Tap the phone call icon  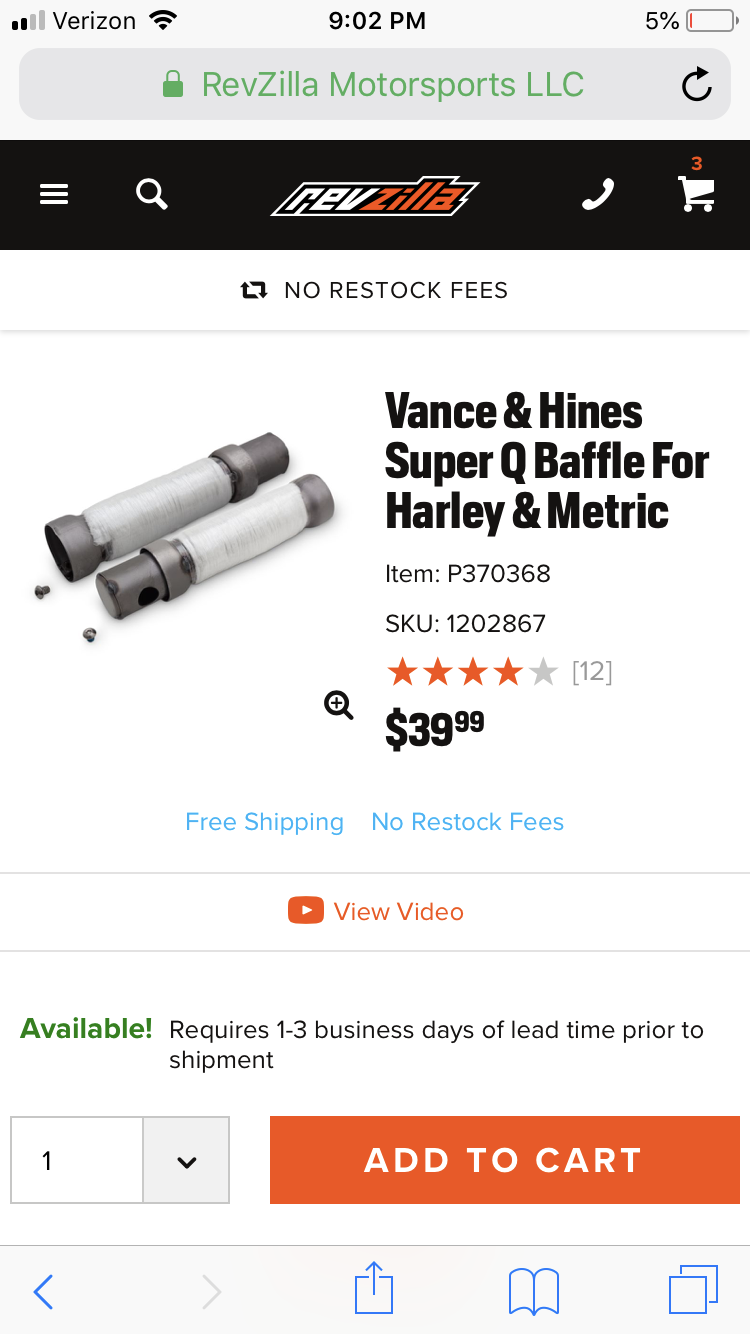(x=598, y=194)
